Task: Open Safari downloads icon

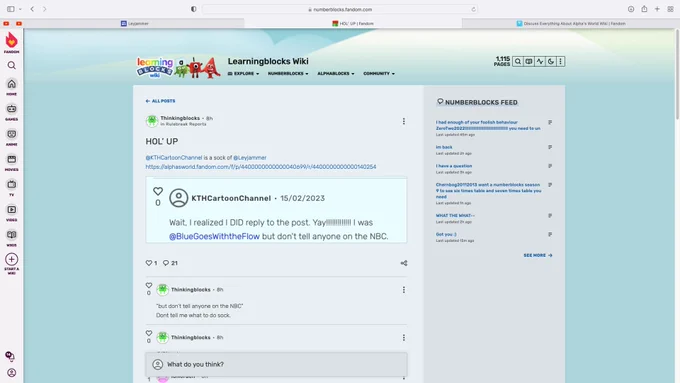Action: point(631,9)
